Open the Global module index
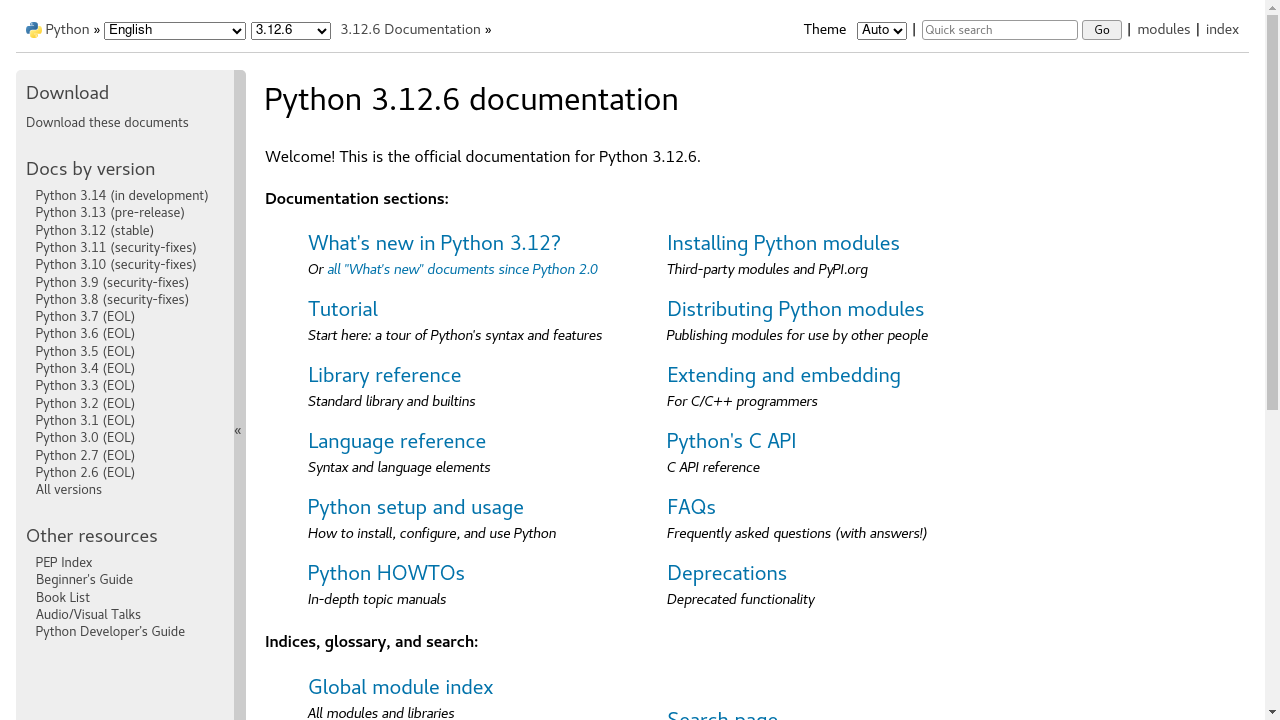Screen dimensions: 1280x720 (x=400, y=688)
